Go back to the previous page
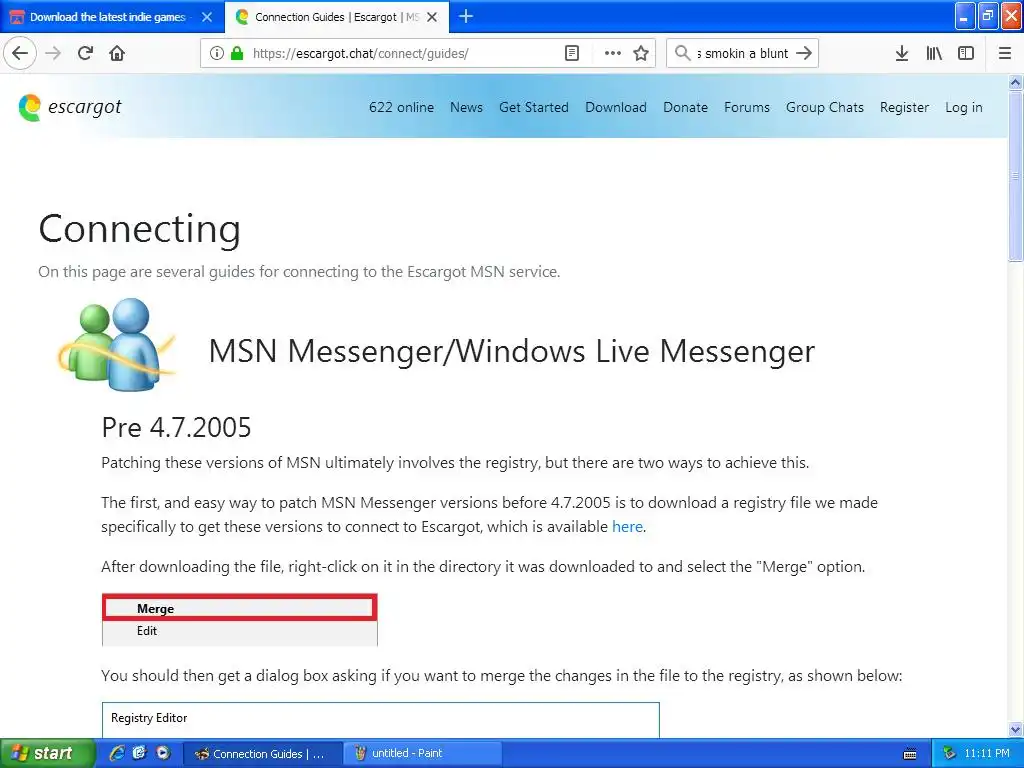Viewport: 1024px width, 768px height. click(20, 53)
